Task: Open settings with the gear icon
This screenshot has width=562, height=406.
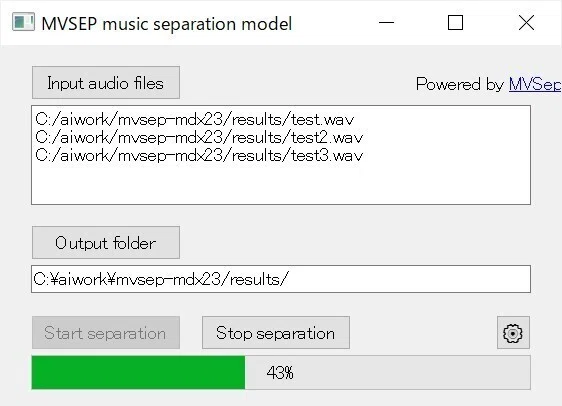Action: [513, 333]
